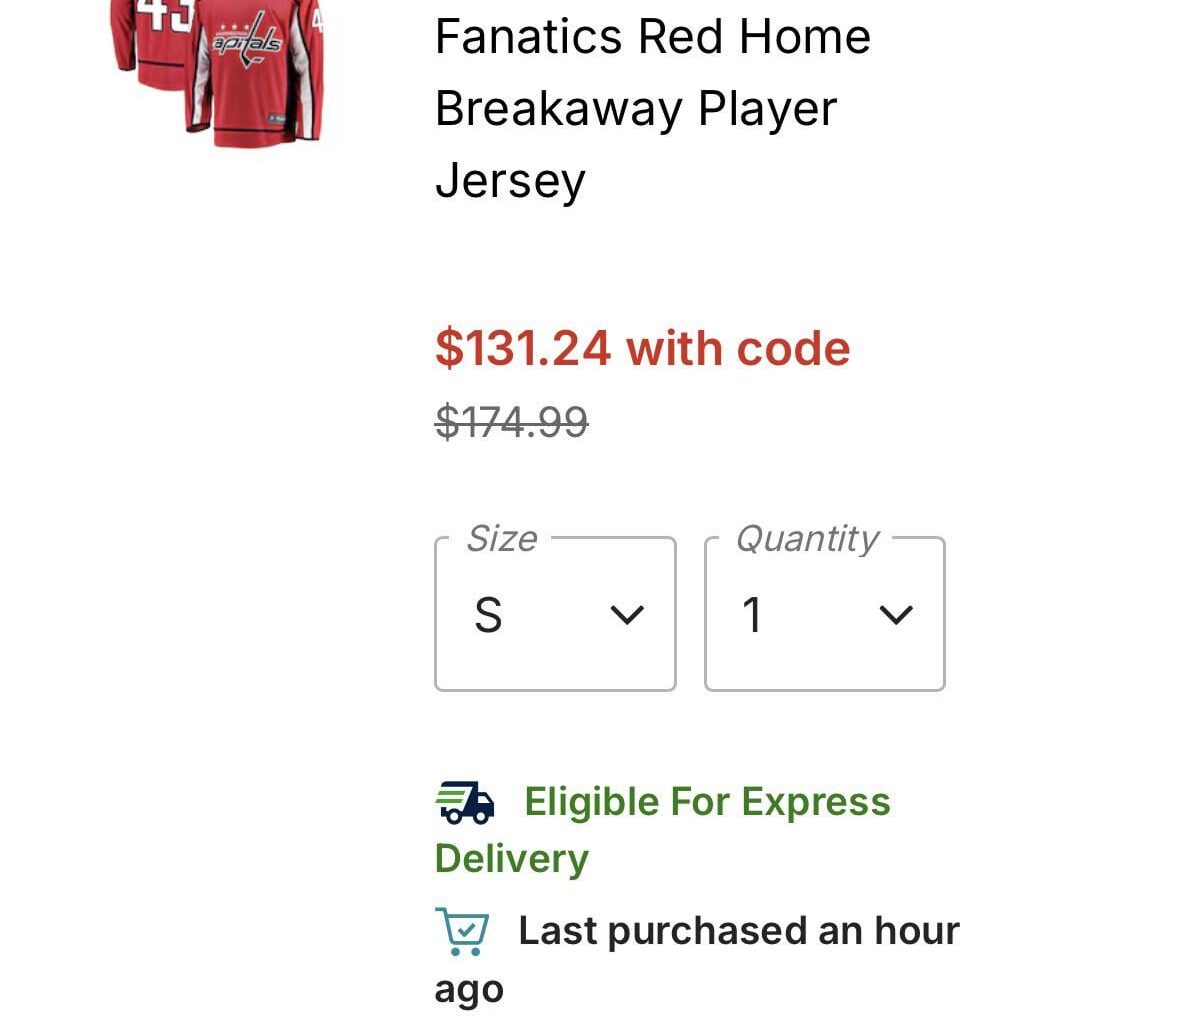Click the shopping cart icon near purchase info
Screen dimensions: 1179x1024
(461, 930)
